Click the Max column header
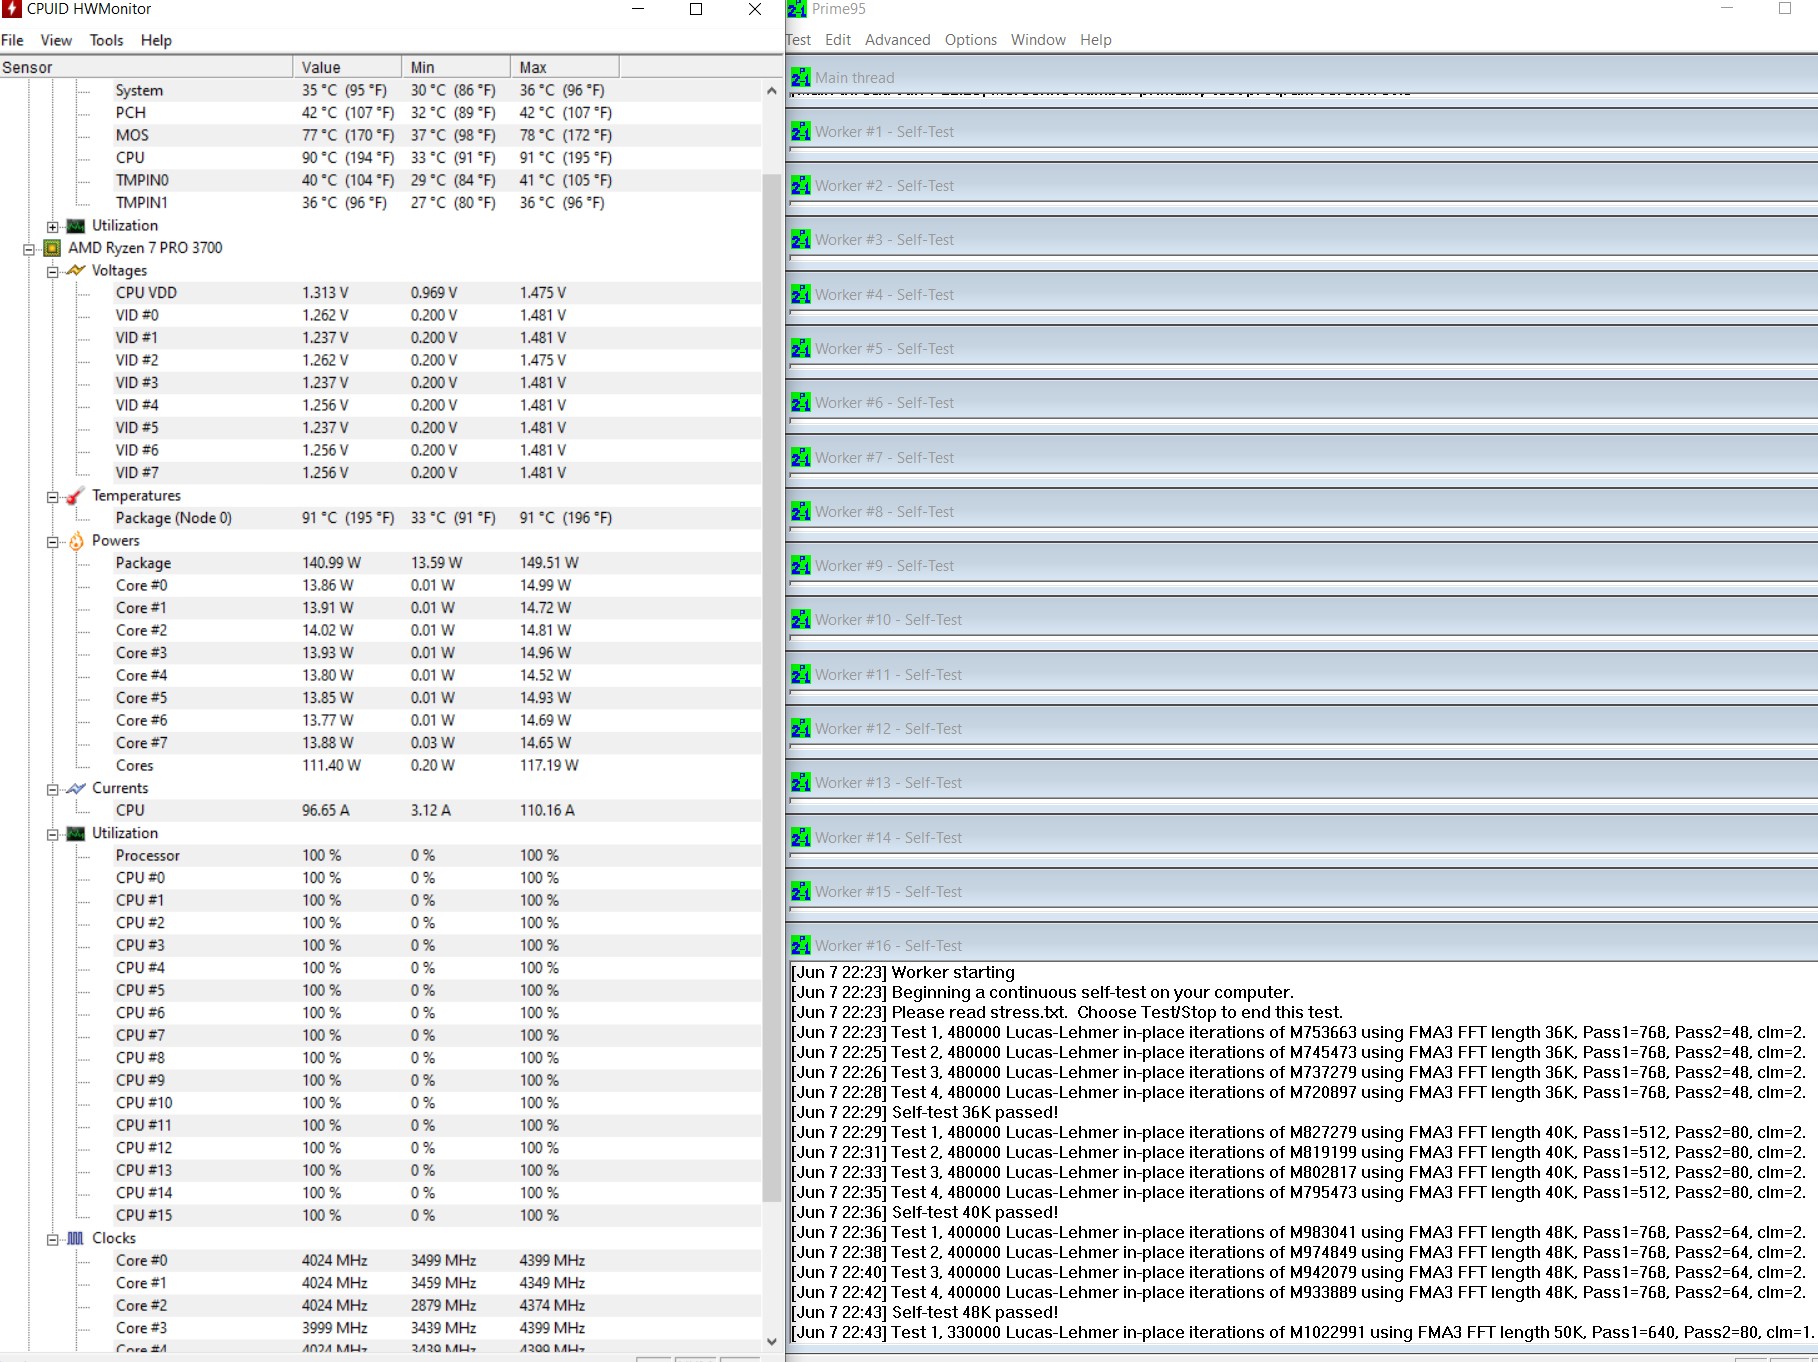Viewport: 1818px width, 1362px height. [x=565, y=67]
